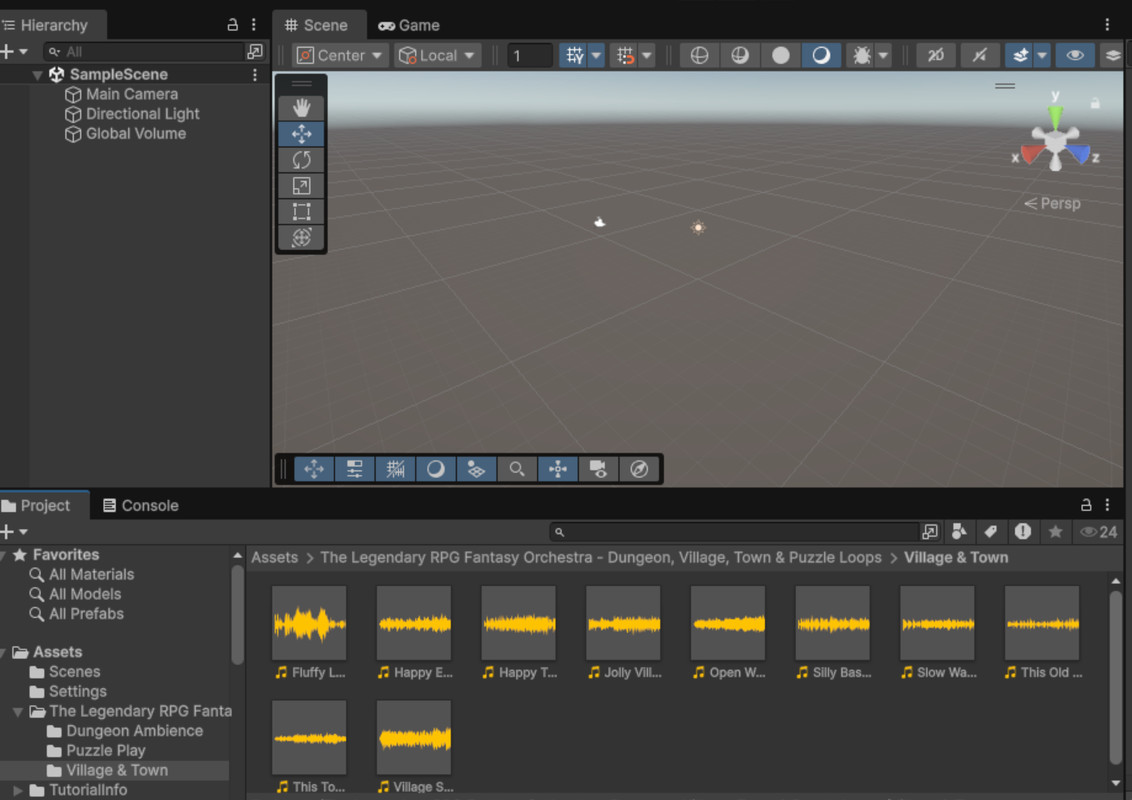Toggle scene visibility eye icon
1132x800 pixels.
tap(1075, 56)
